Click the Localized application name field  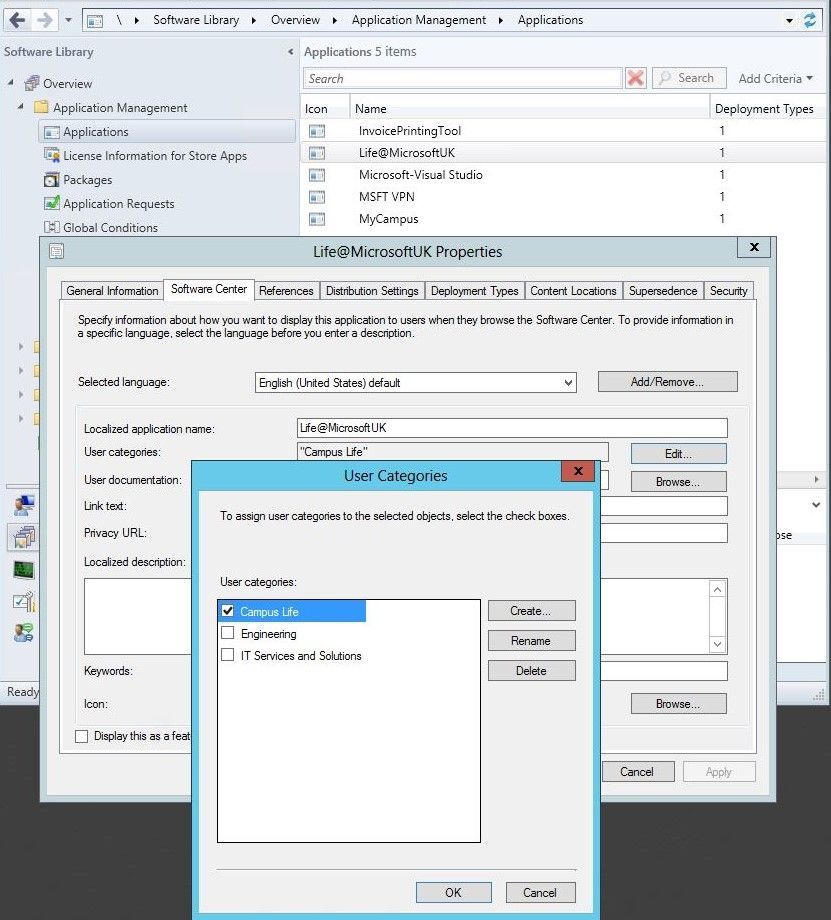(512, 428)
